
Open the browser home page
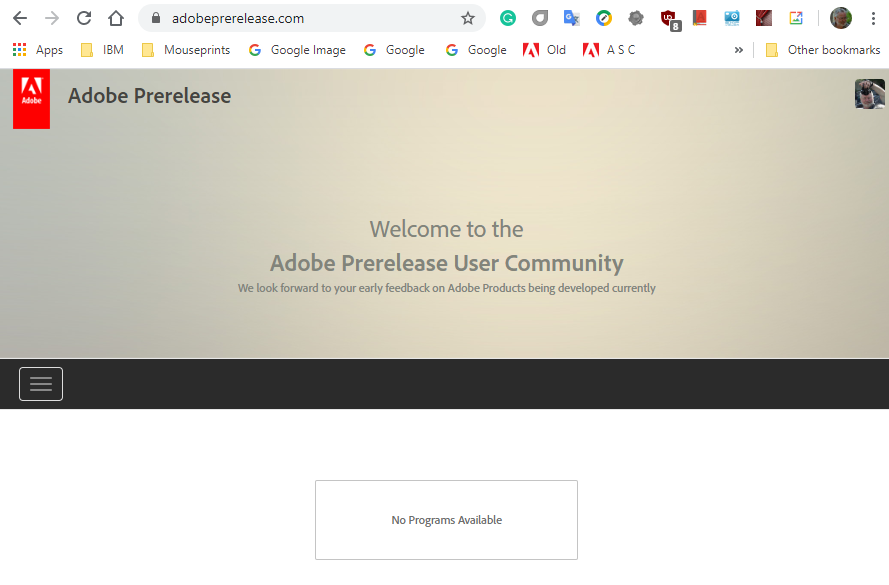pyautogui.click(x=116, y=18)
